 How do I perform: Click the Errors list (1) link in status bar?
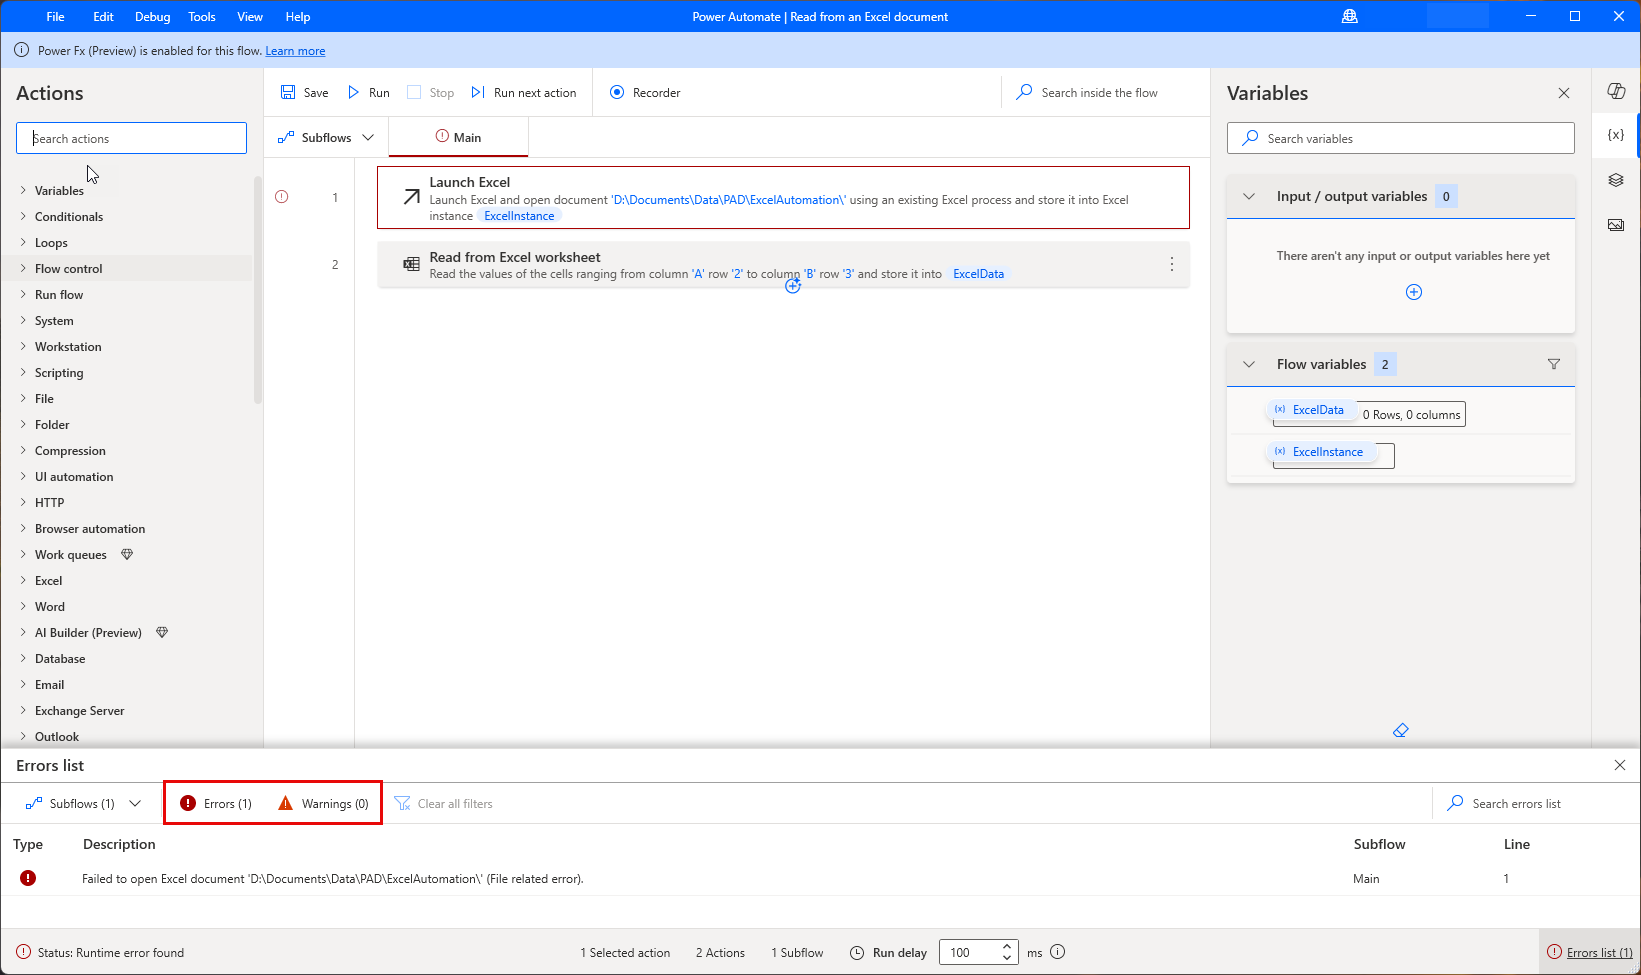click(x=1590, y=952)
